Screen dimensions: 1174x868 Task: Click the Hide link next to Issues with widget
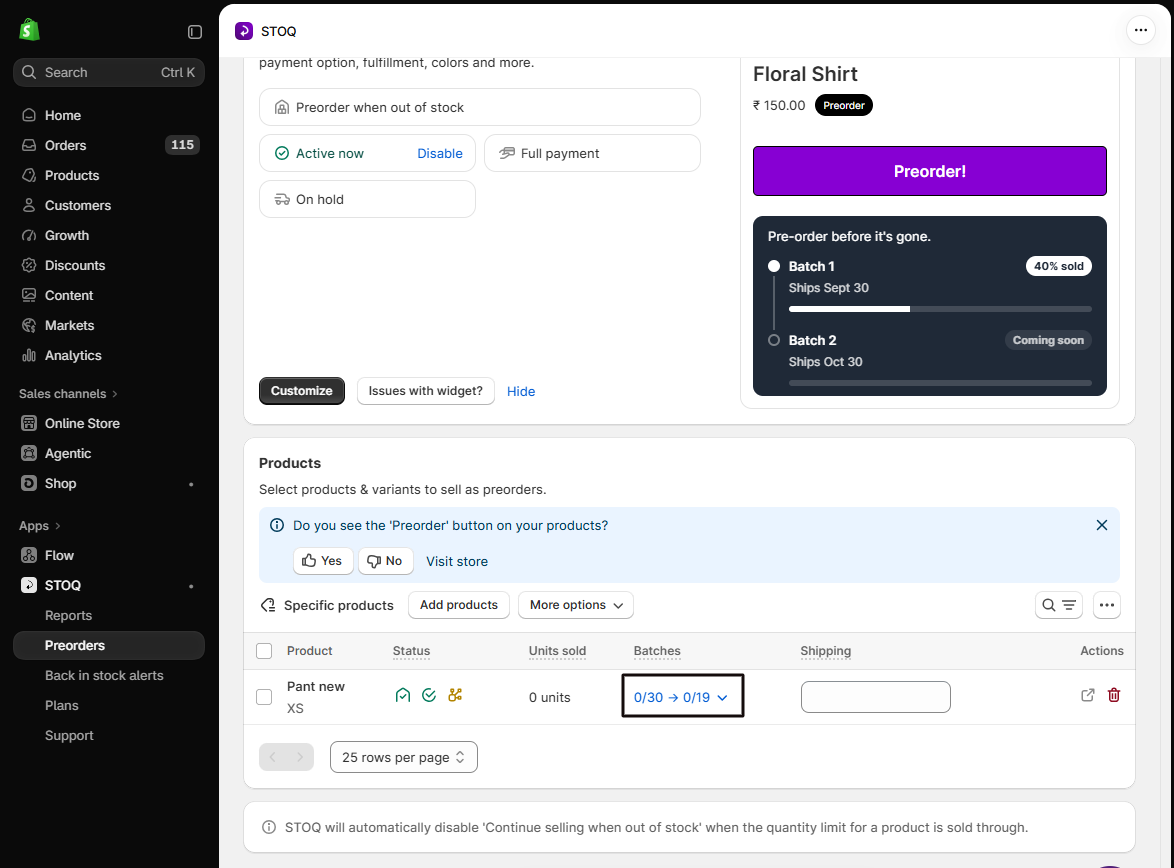[x=520, y=392]
